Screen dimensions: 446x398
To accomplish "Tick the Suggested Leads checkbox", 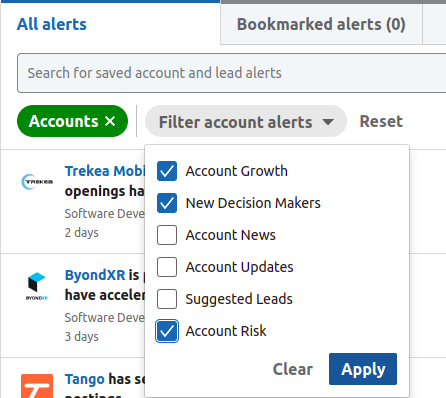I will pyautogui.click(x=167, y=299).
